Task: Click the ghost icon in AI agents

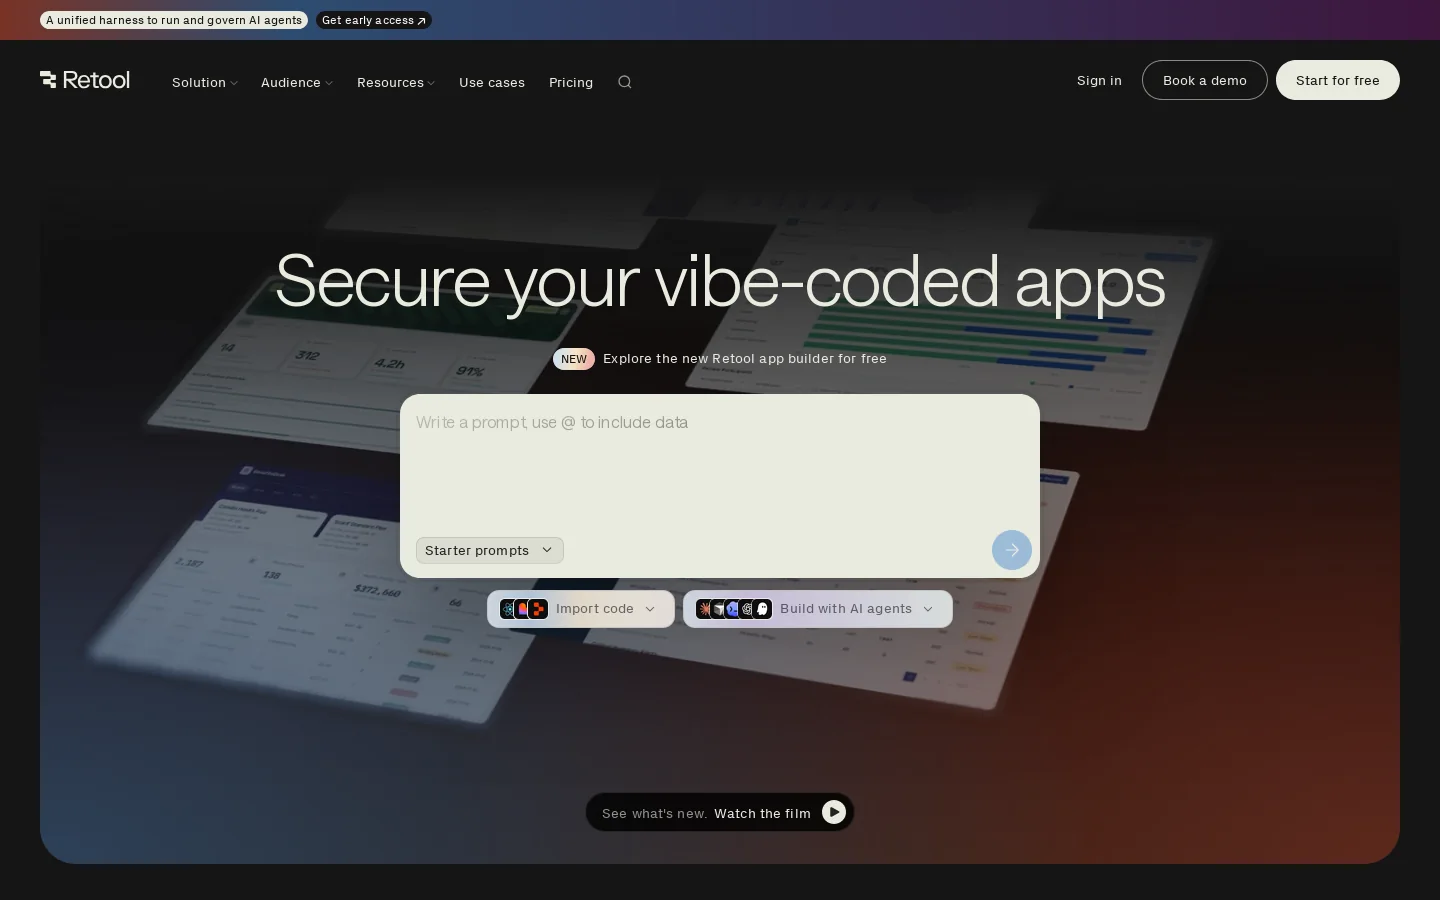Action: tap(762, 609)
